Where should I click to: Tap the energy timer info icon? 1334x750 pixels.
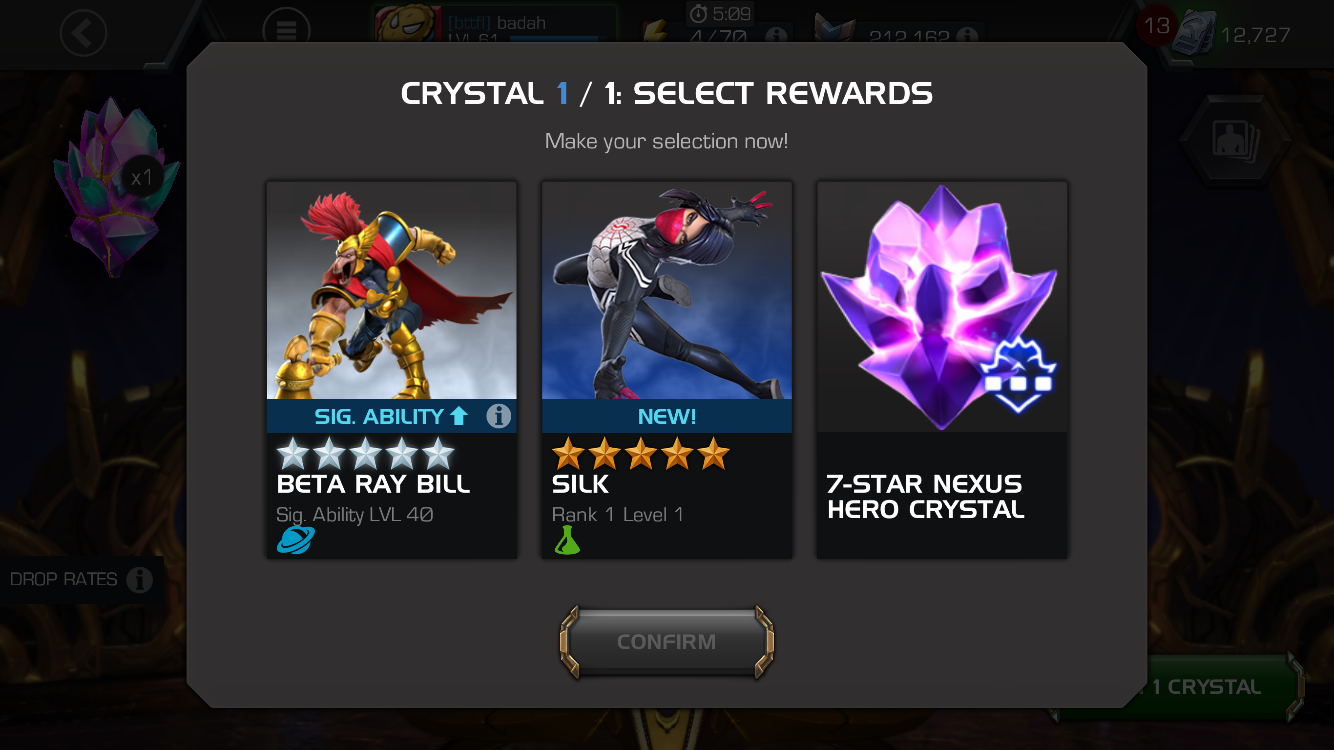(775, 36)
